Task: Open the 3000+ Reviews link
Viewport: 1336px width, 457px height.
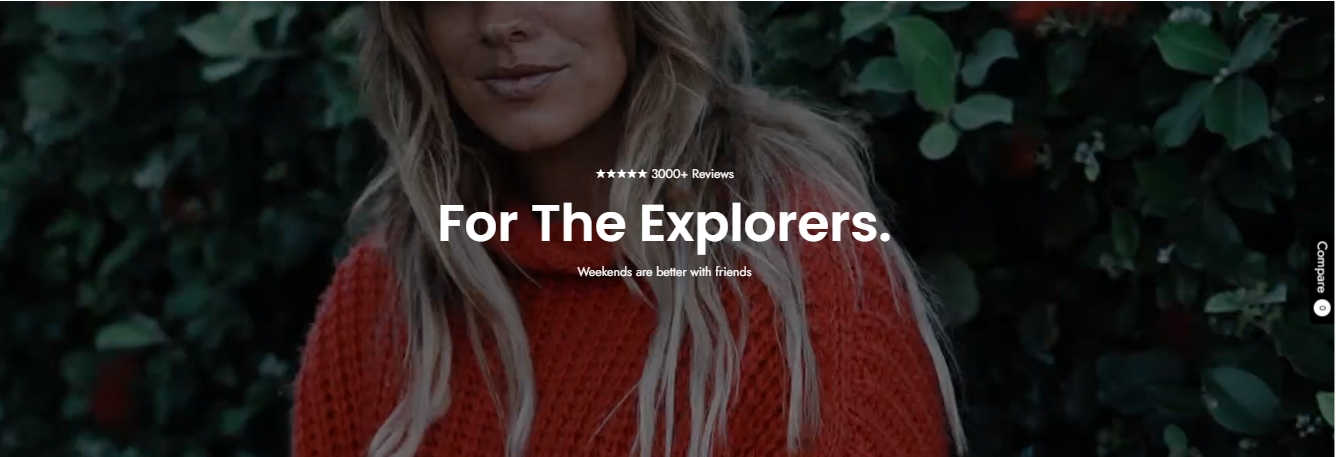Action: click(x=692, y=174)
